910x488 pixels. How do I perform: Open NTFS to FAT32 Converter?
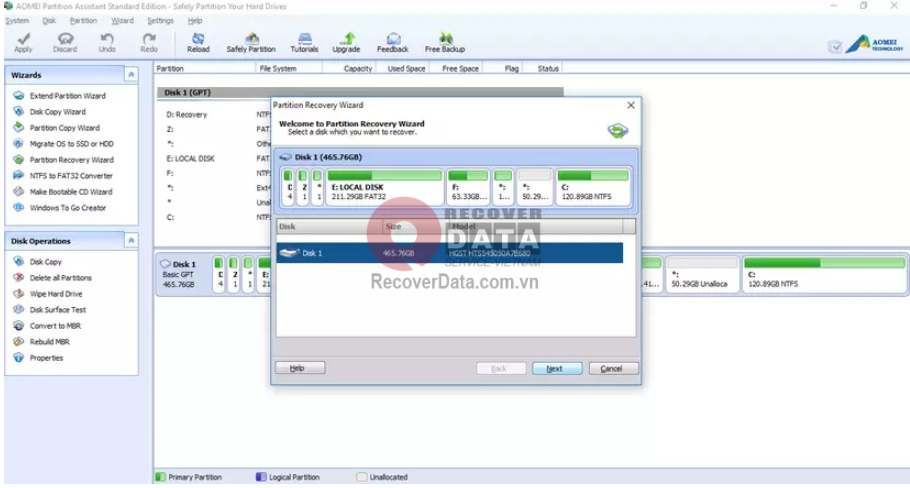pos(71,175)
